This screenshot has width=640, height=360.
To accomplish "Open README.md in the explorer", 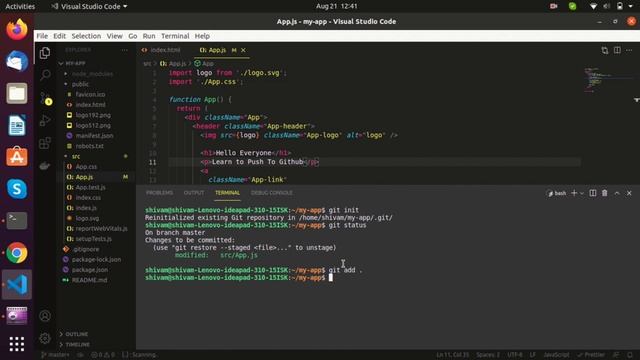I will click(x=89, y=280).
